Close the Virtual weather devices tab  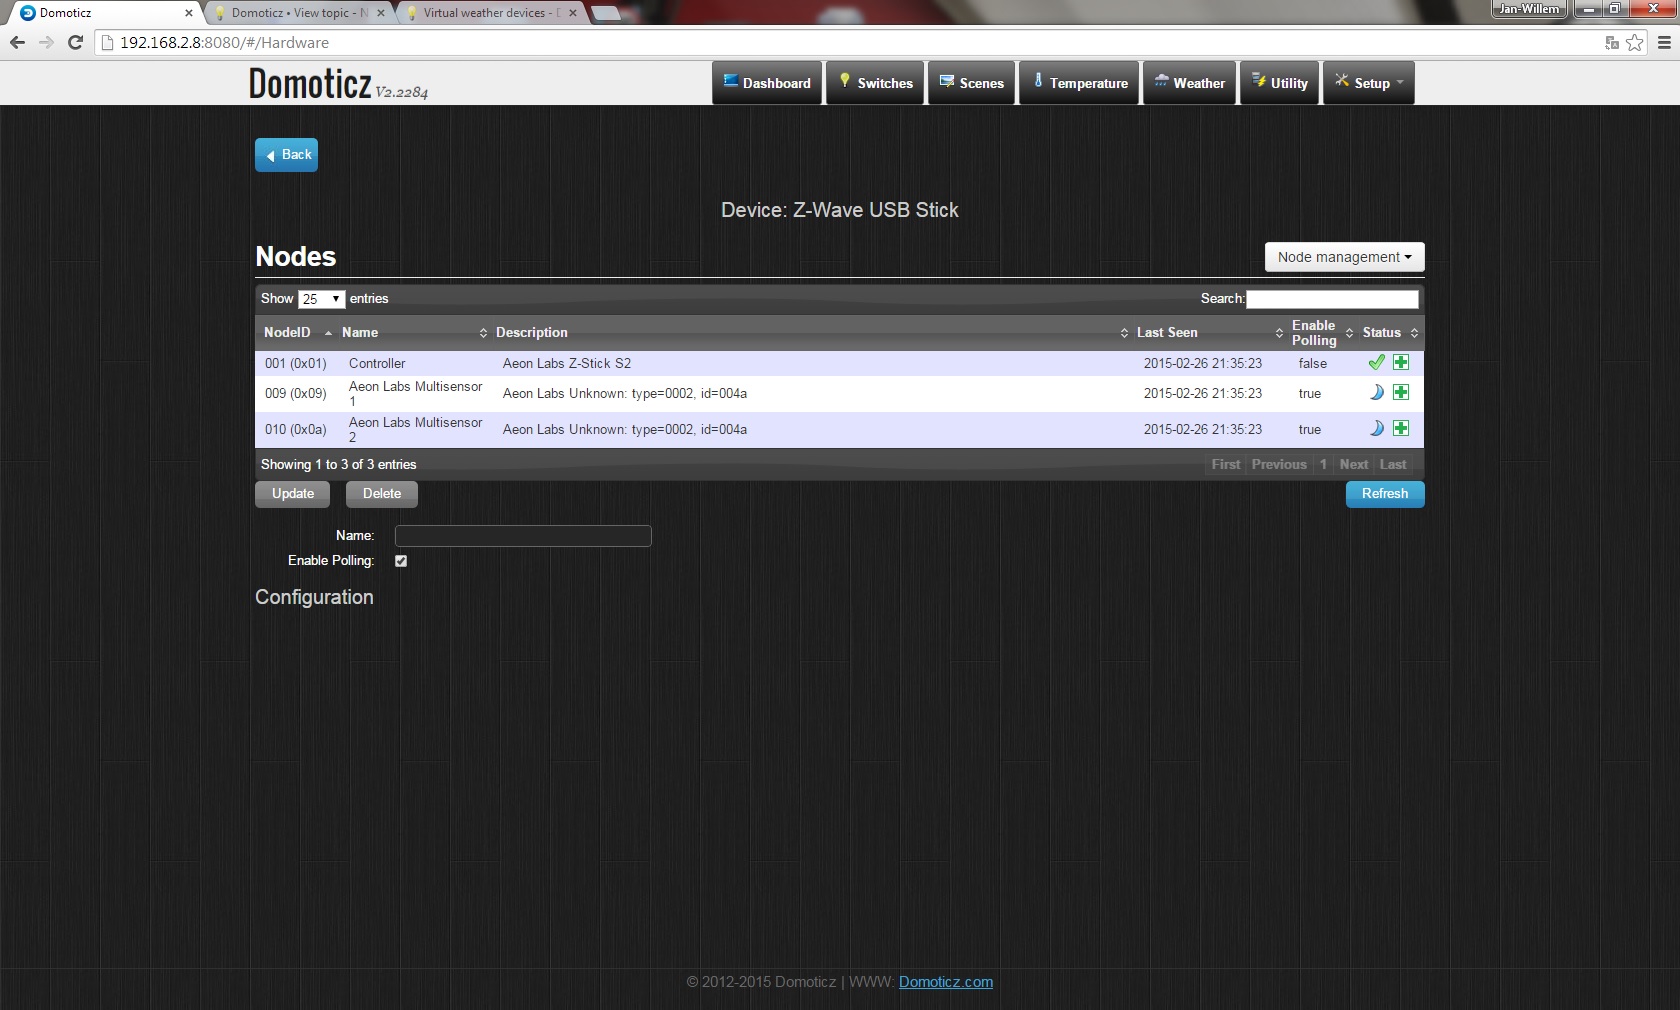click(573, 13)
